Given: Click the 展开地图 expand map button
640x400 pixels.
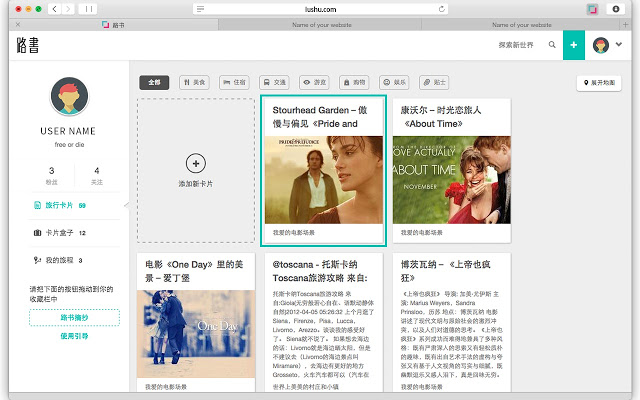Looking at the screenshot, I should click(599, 83).
